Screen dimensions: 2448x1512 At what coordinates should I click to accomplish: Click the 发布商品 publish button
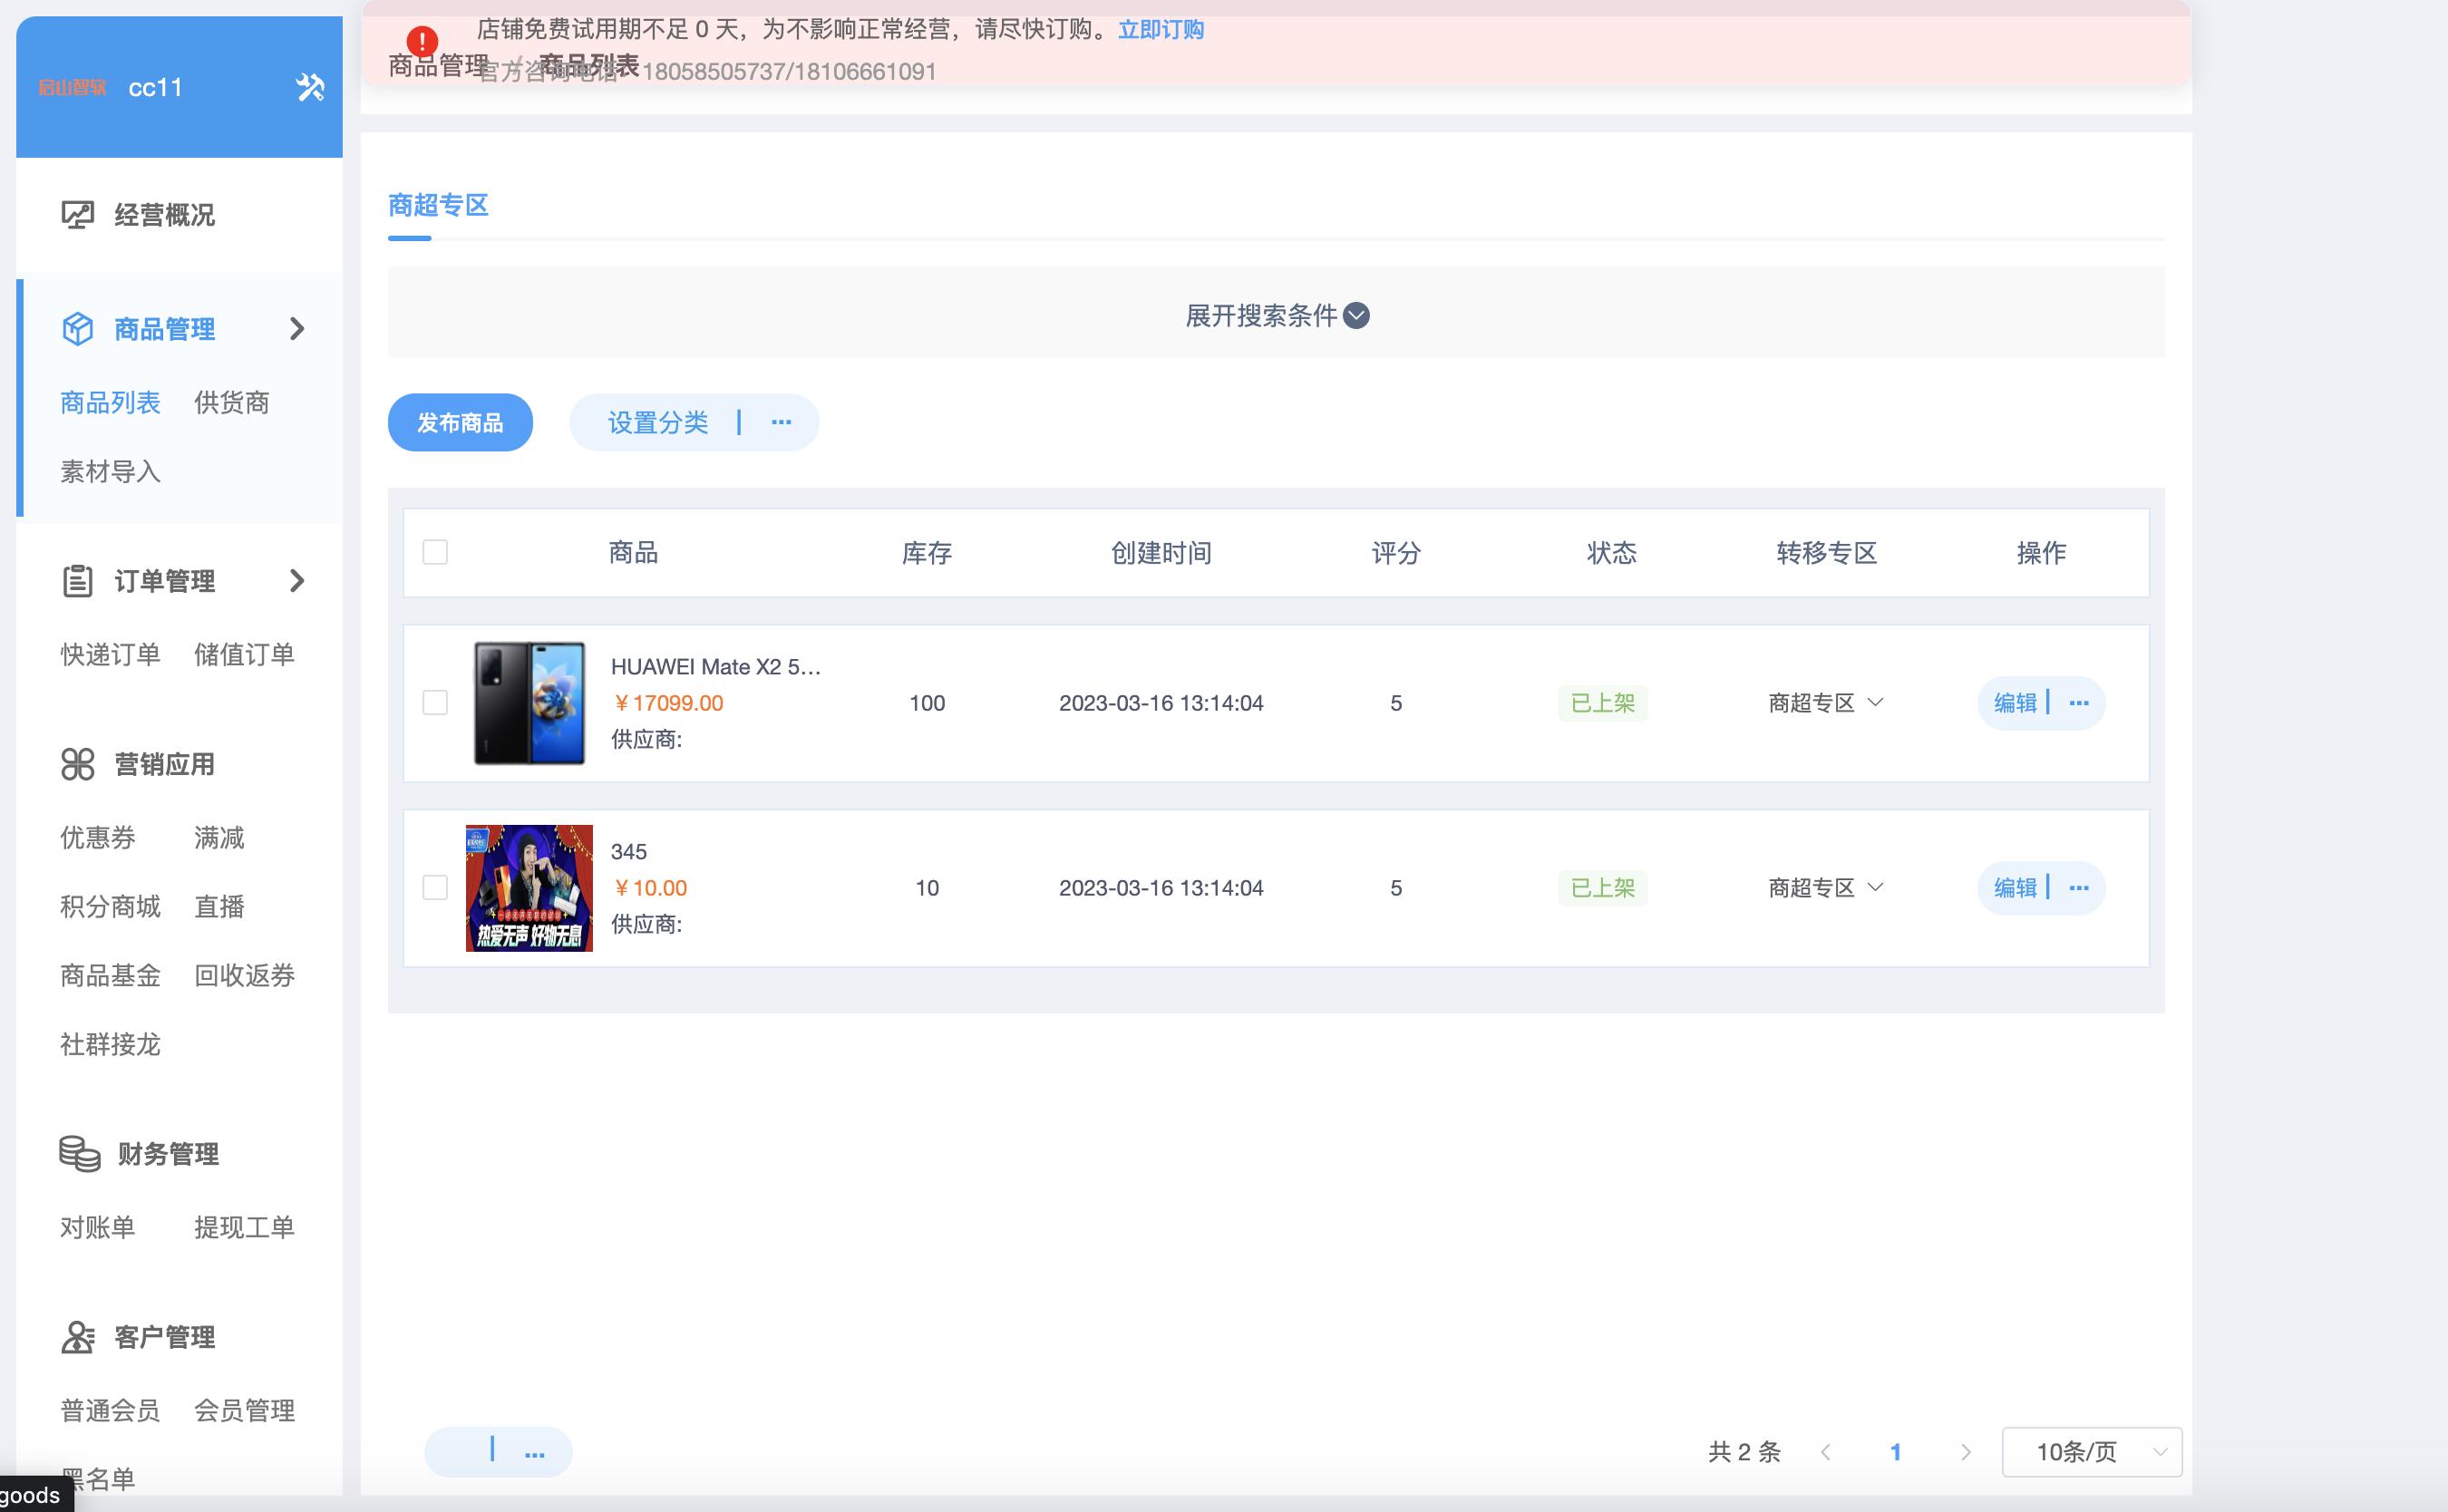pyautogui.click(x=460, y=422)
